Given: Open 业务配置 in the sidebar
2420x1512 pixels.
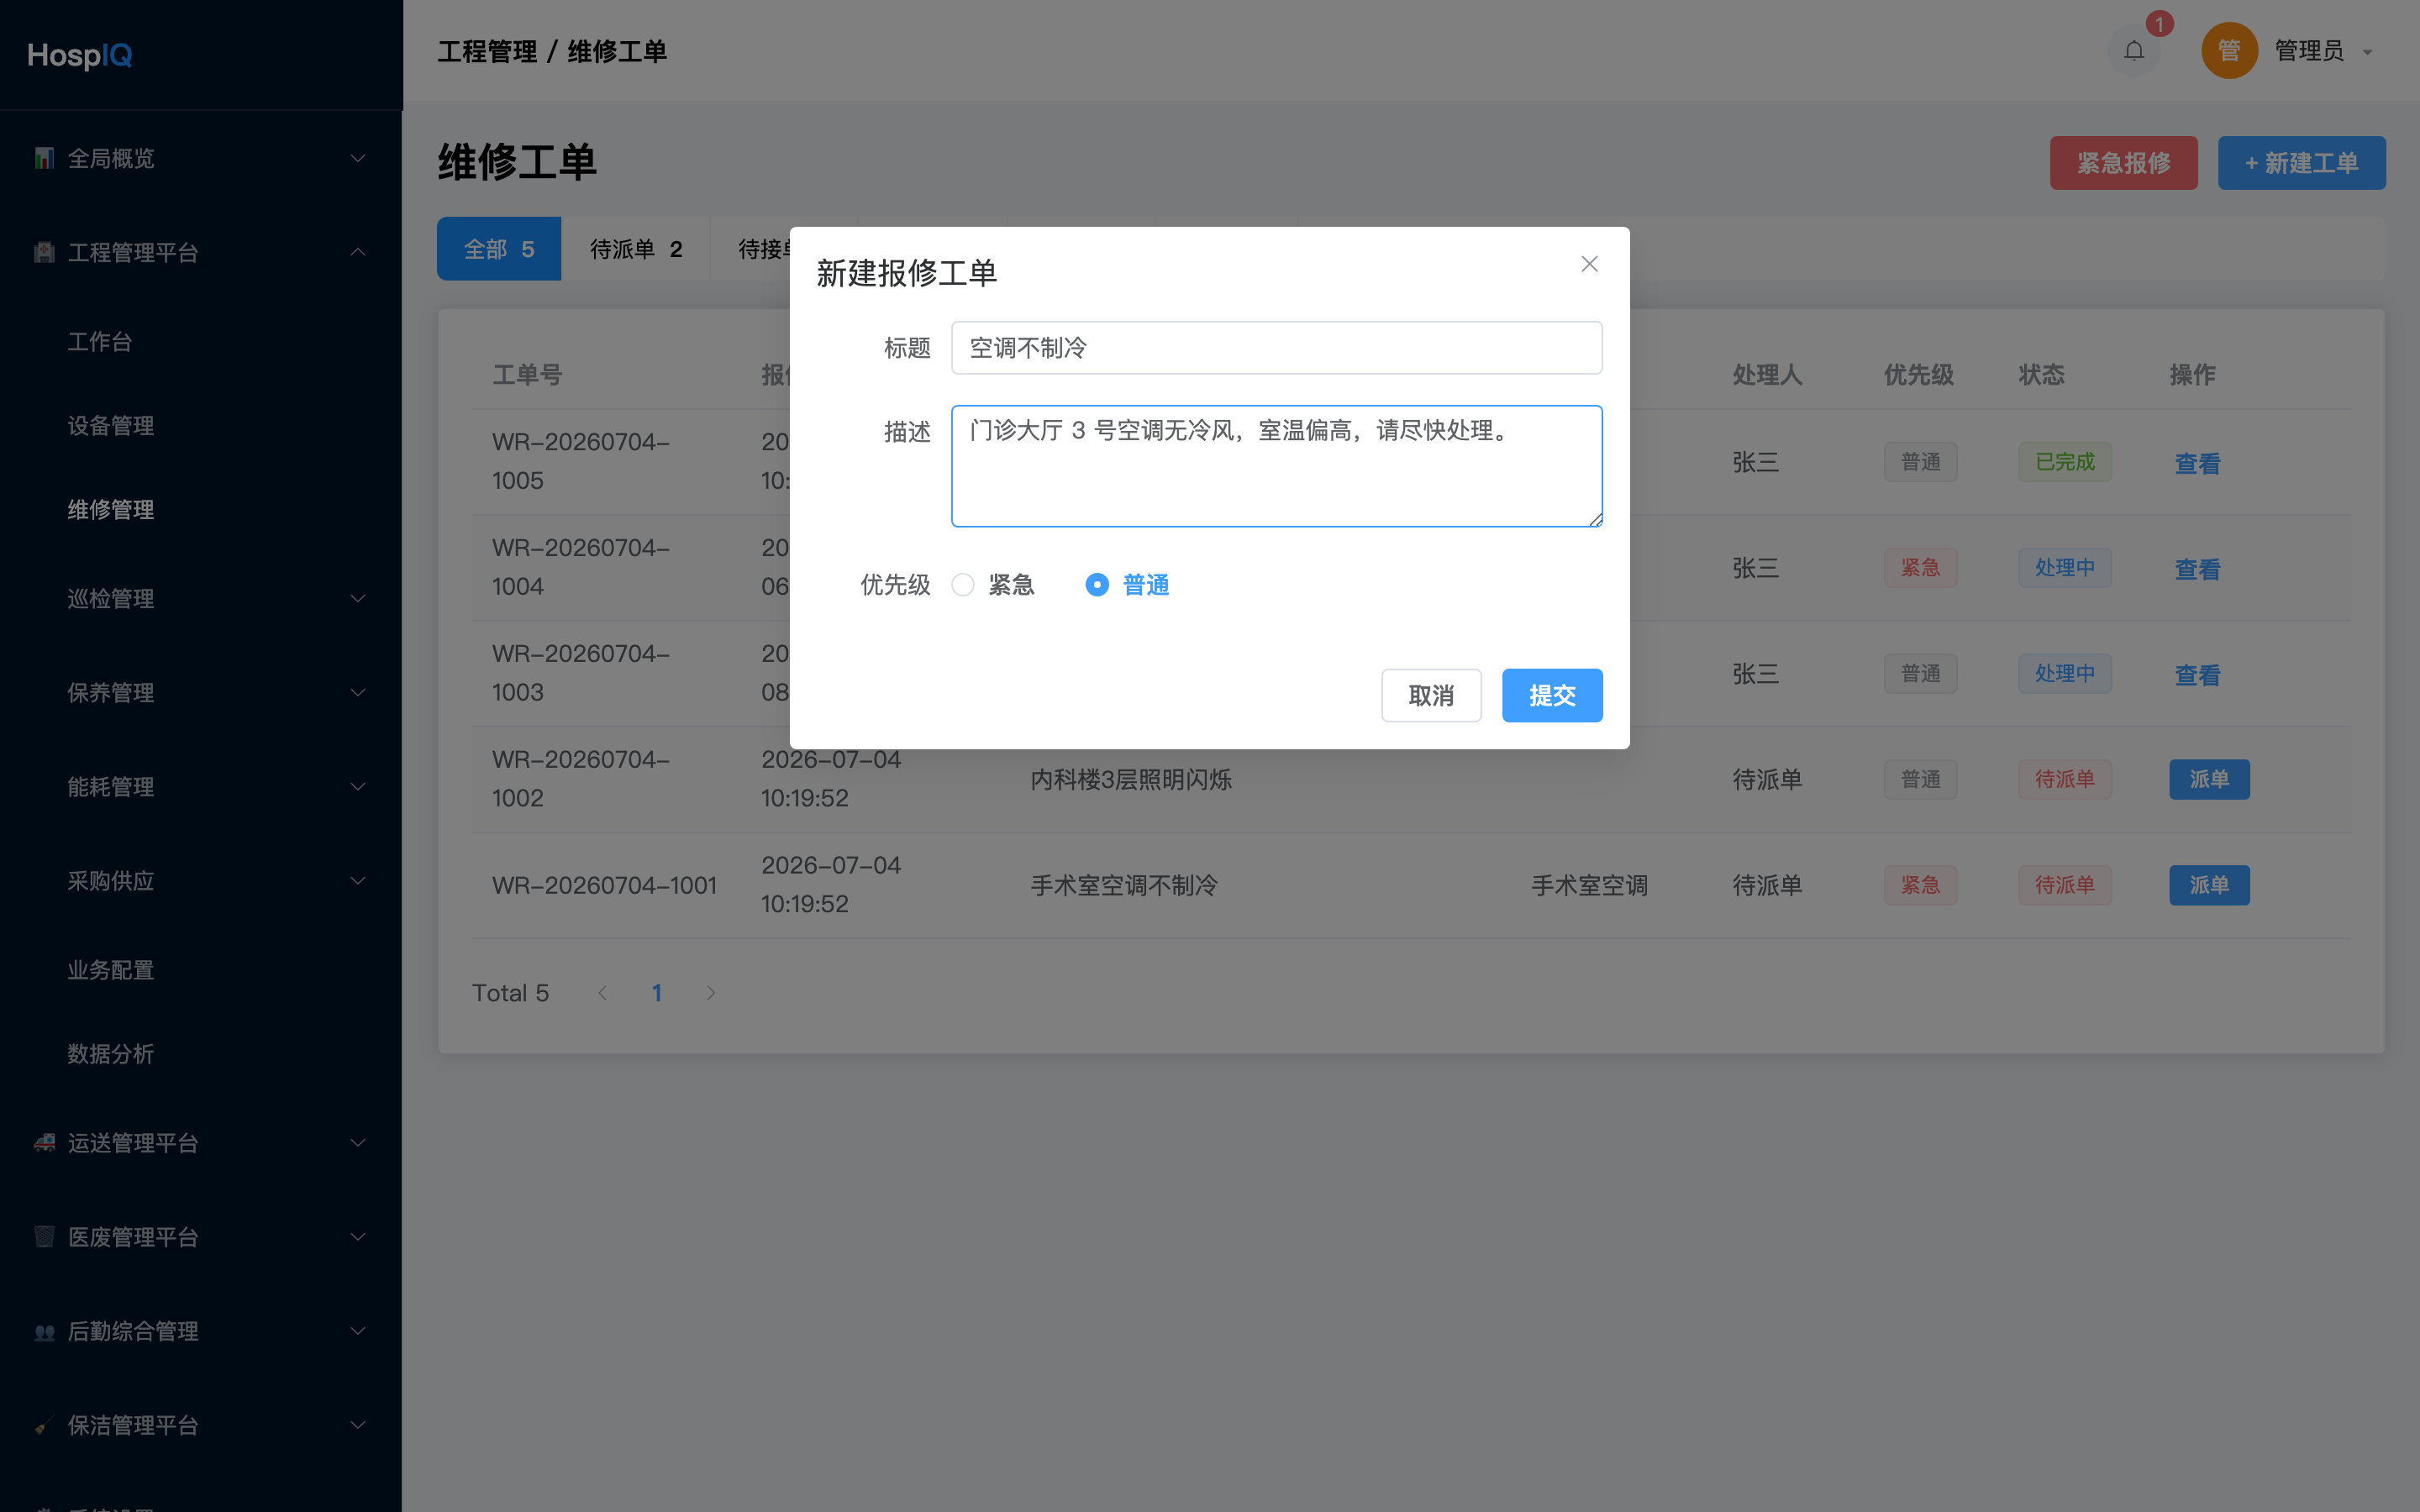Looking at the screenshot, I should pos(111,969).
